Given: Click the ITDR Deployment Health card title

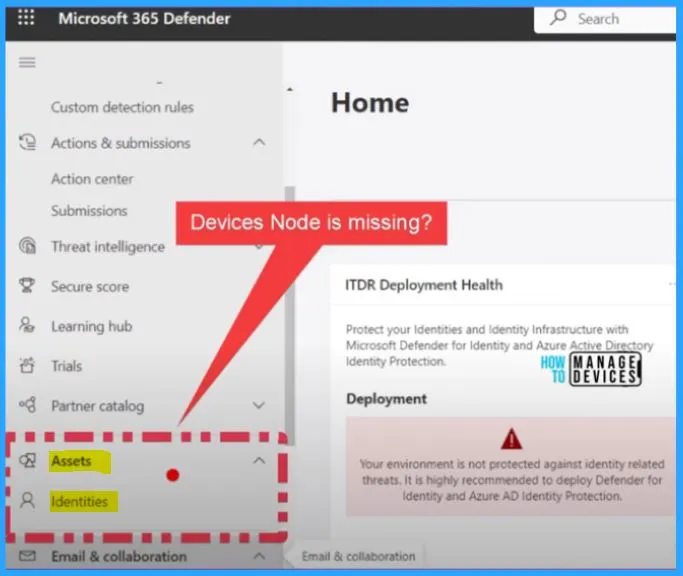Looking at the screenshot, I should [x=424, y=285].
